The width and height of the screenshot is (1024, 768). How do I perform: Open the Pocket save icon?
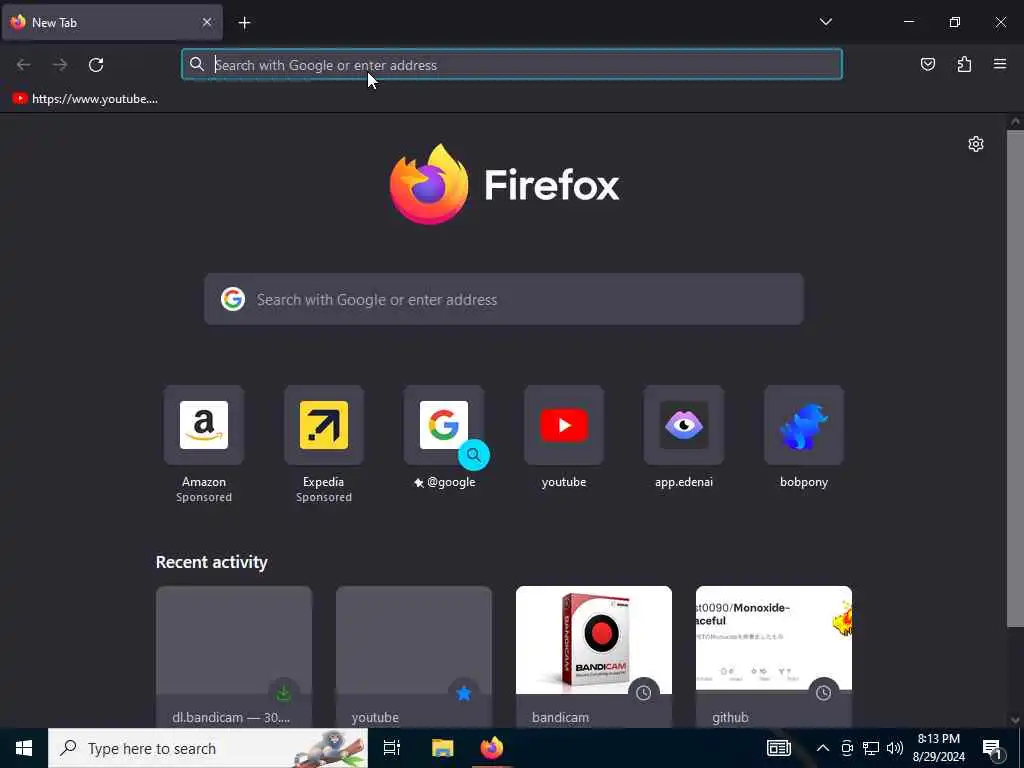[x=927, y=64]
